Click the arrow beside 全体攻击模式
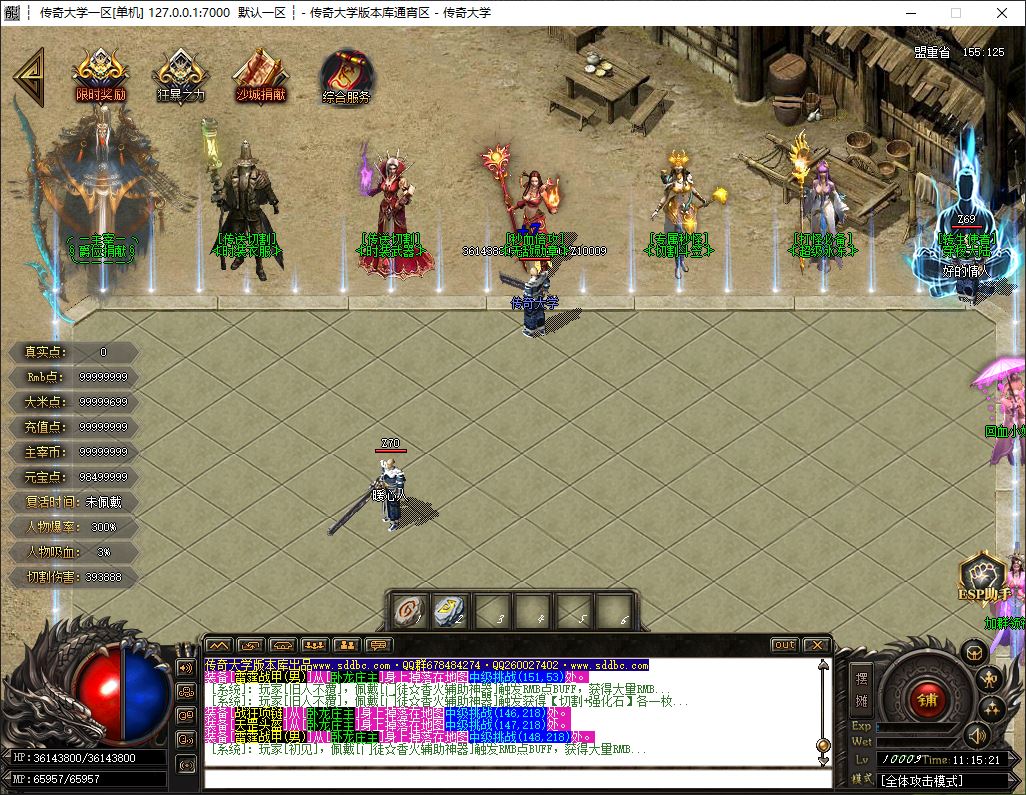This screenshot has height=795, width=1026. click(1014, 781)
